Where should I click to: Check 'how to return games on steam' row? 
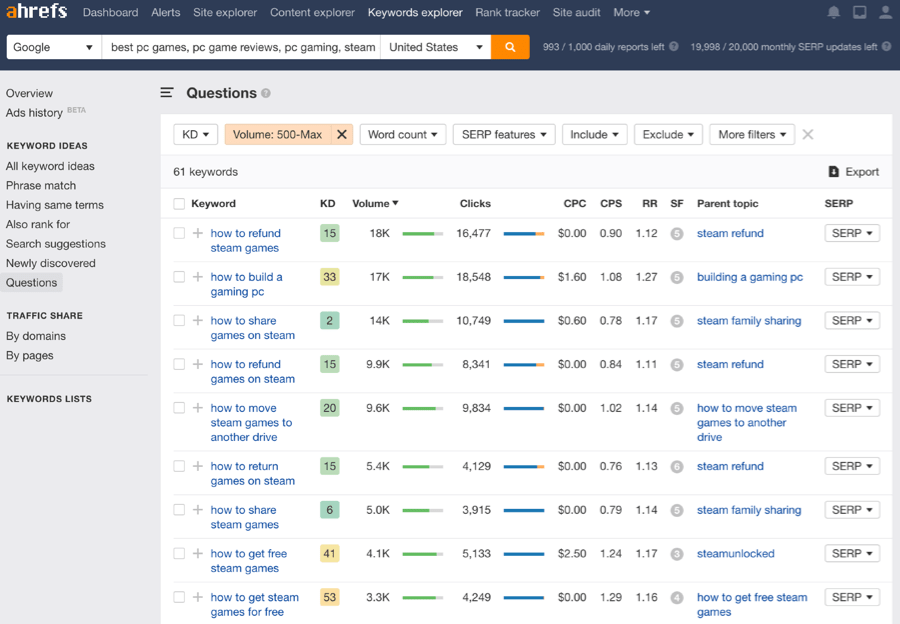pos(179,466)
